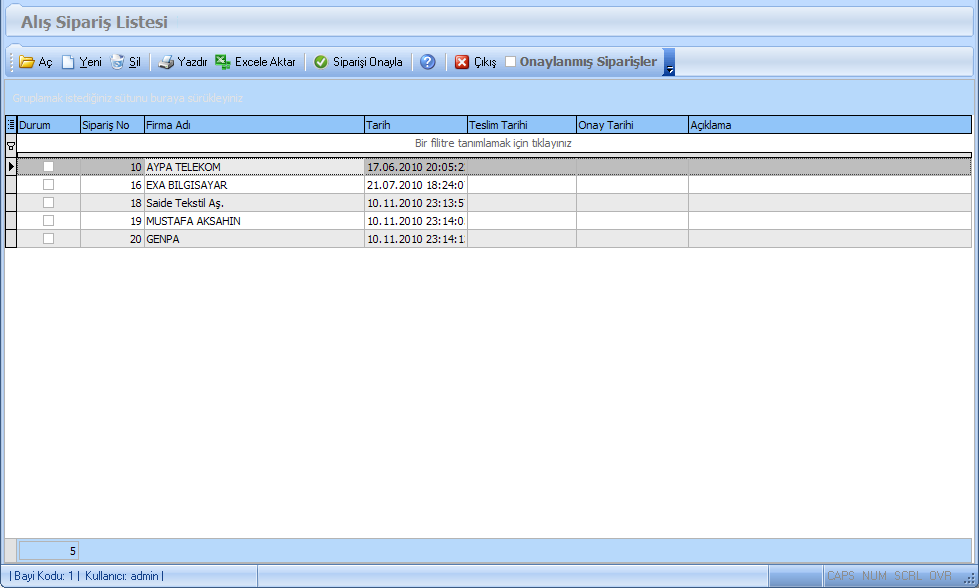Expand the toolbar options dropdown arrow

[670, 69]
